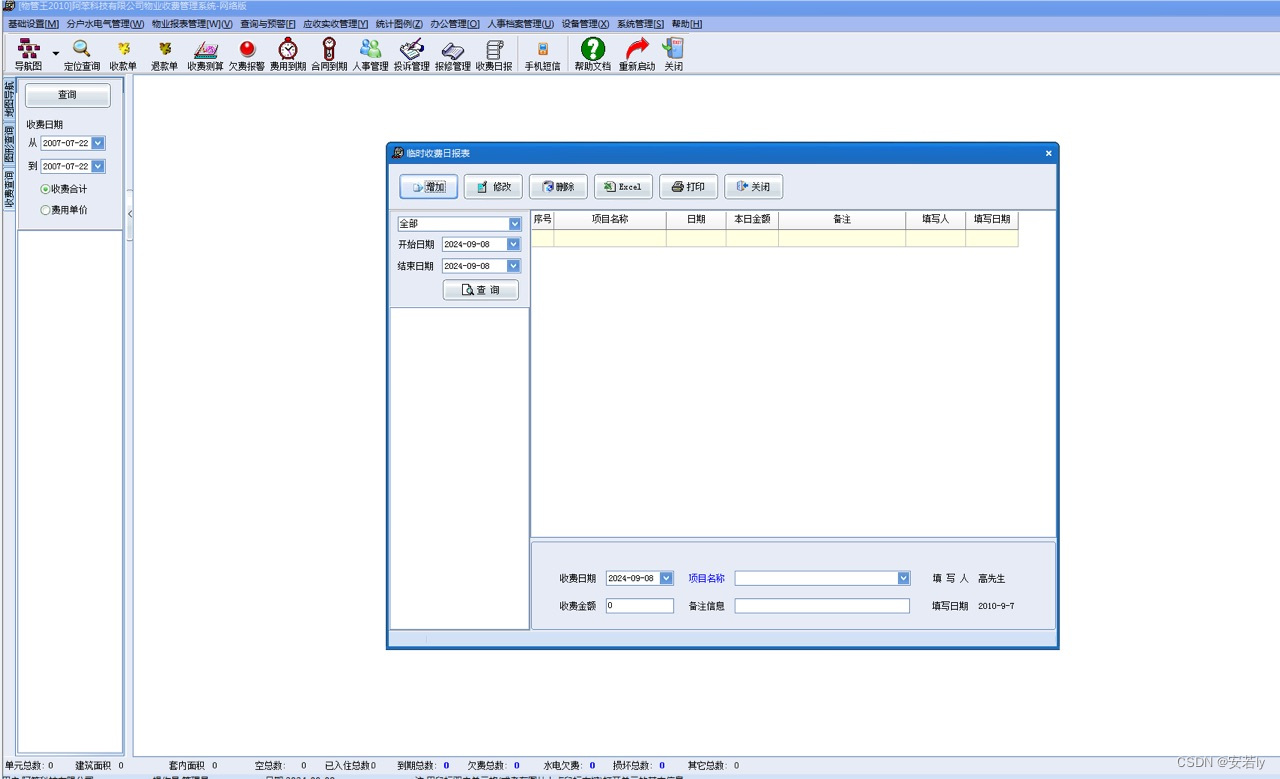Viewport: 1280px width, 779px height.
Task: Open 投诉管理 complaint management icon
Action: click(411, 54)
